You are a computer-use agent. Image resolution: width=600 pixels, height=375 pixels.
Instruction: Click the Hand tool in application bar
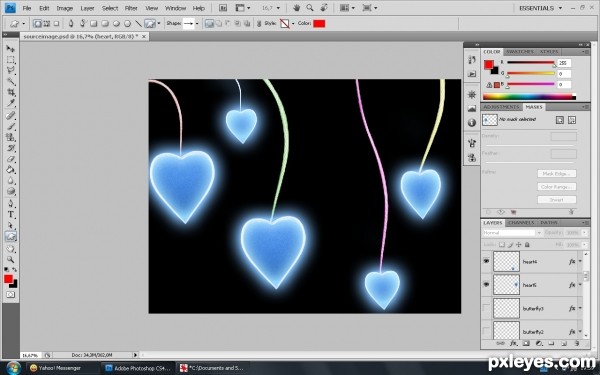pos(296,8)
